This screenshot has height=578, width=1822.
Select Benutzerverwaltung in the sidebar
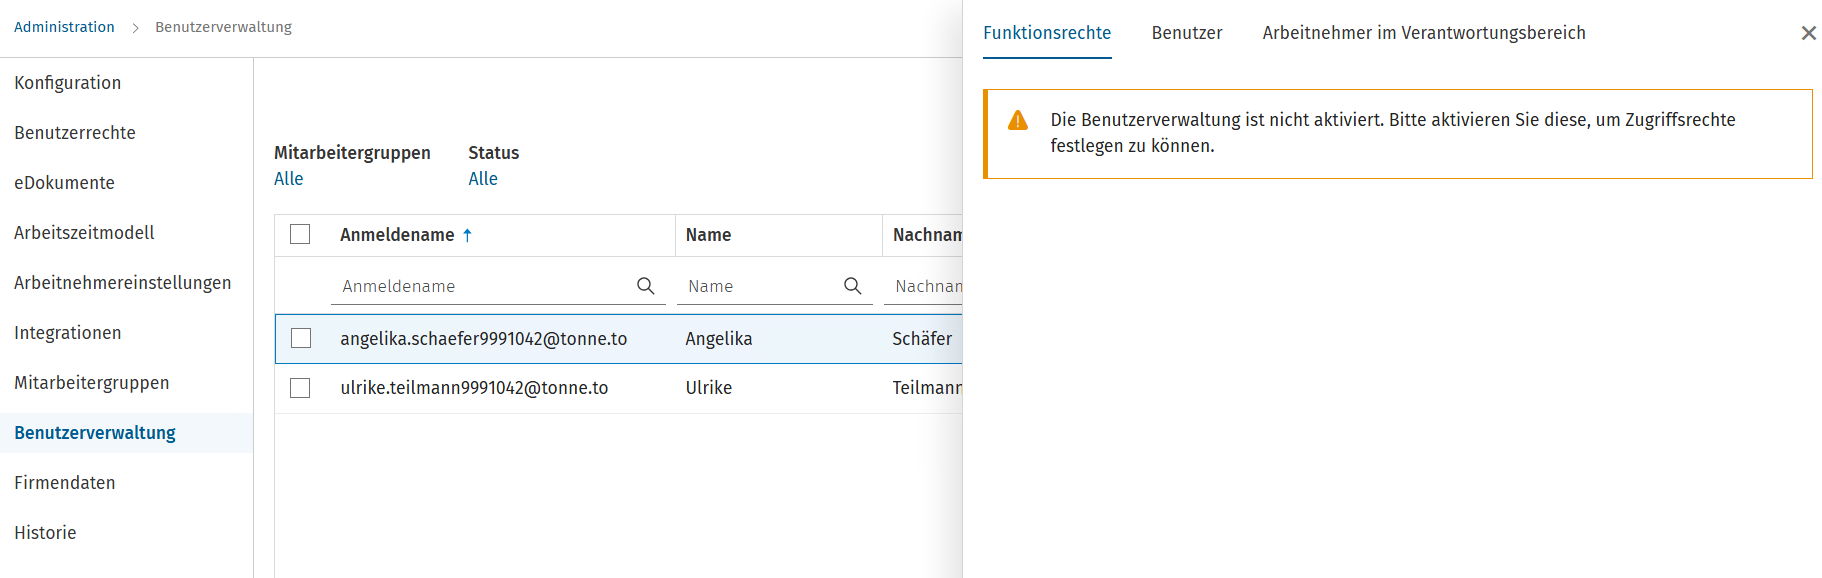point(126,433)
